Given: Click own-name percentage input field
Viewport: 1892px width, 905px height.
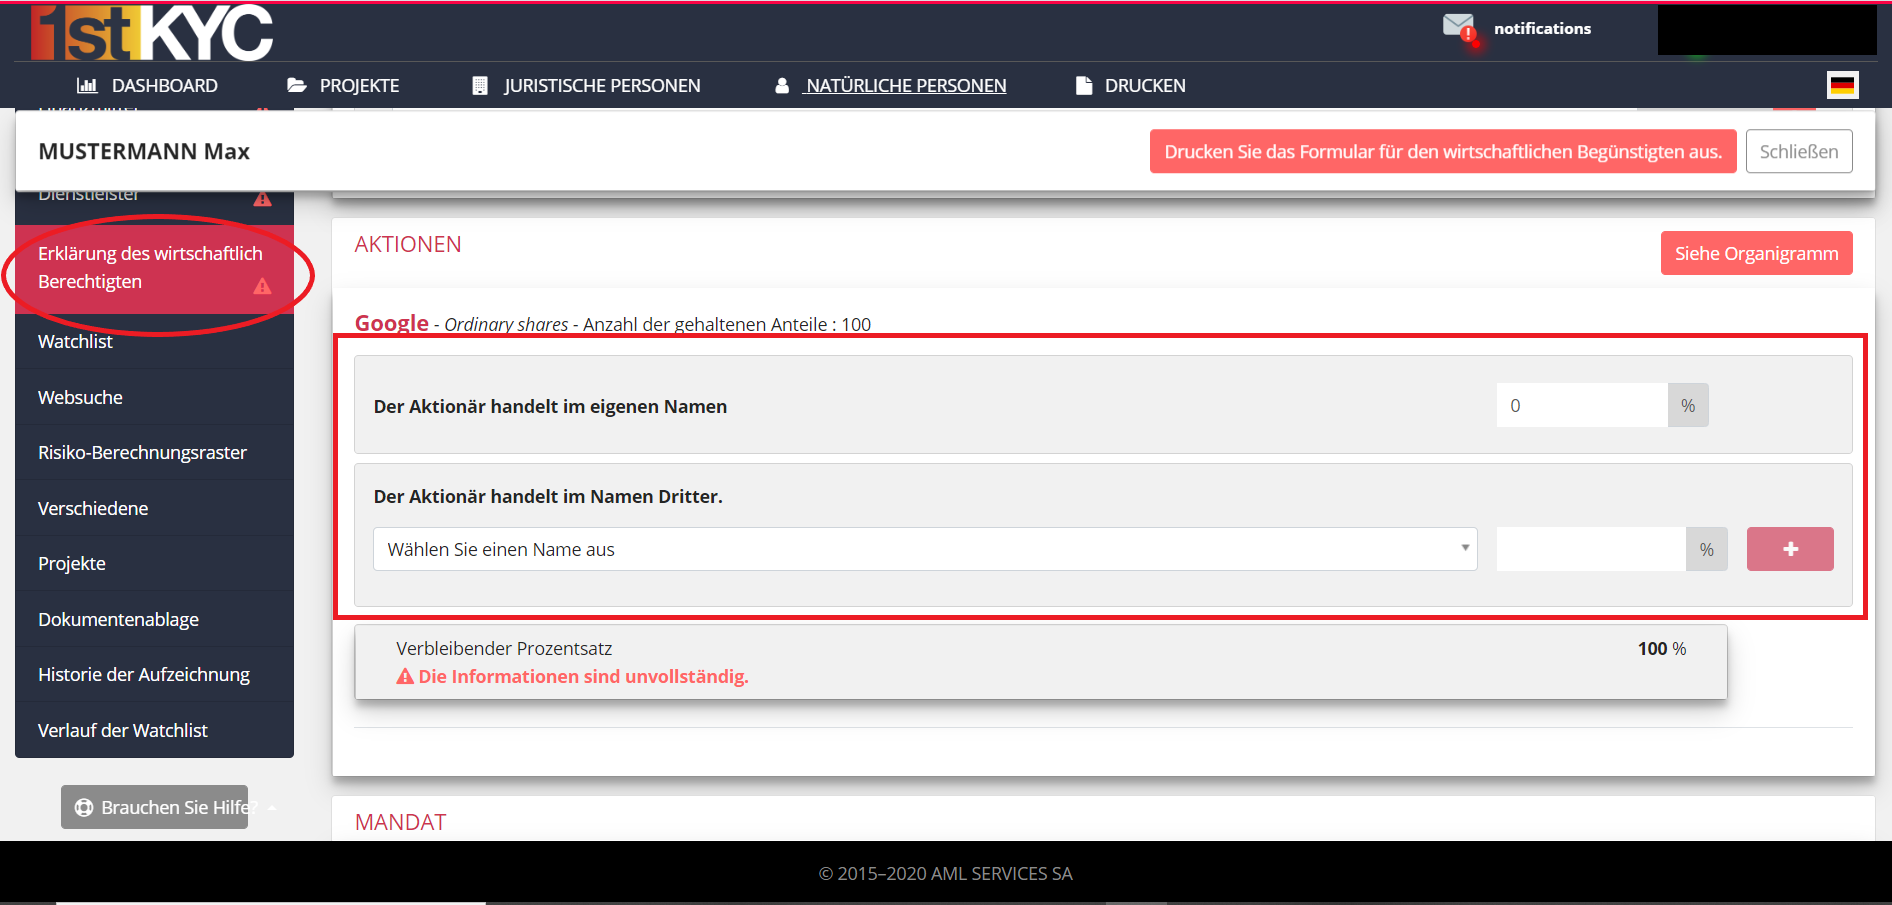Looking at the screenshot, I should pos(1582,405).
